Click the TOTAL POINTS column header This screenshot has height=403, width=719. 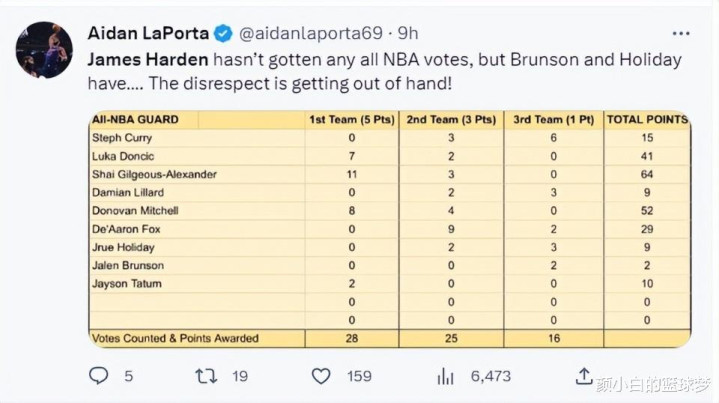647,120
